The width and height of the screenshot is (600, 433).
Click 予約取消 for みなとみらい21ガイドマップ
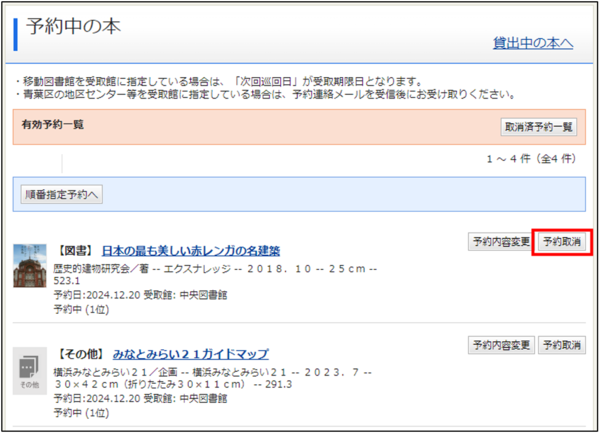pos(562,345)
